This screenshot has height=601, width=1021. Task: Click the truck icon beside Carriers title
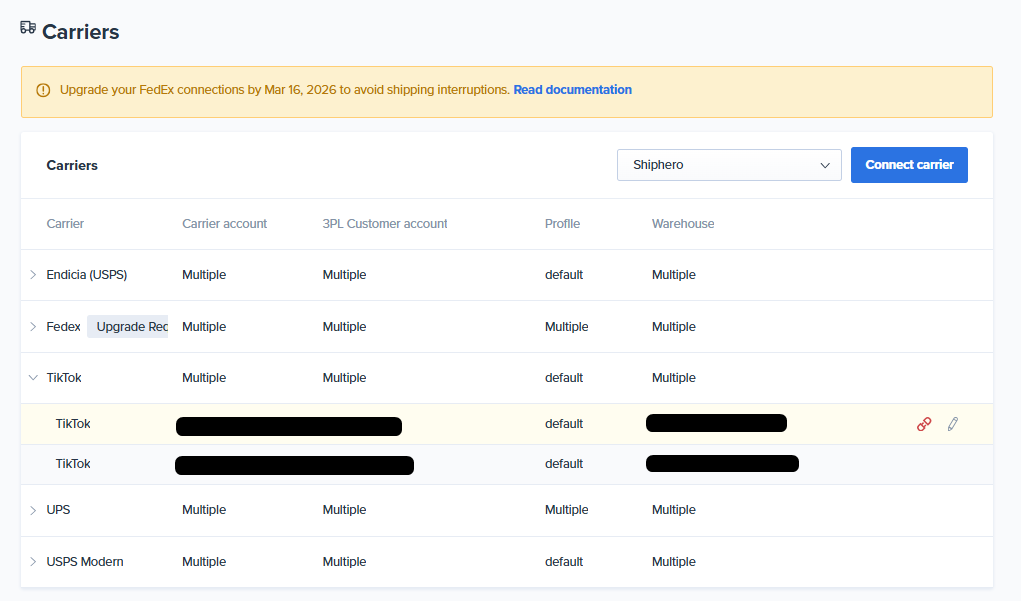click(28, 29)
